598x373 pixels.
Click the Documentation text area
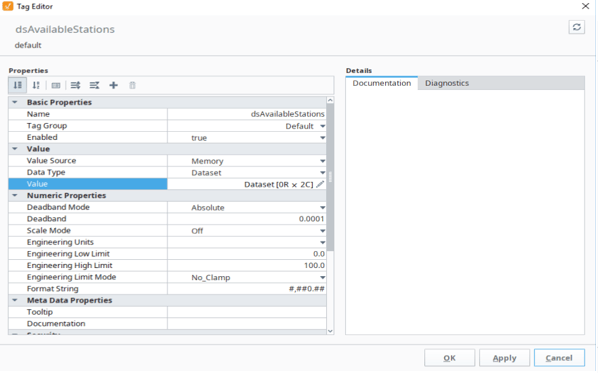tap(465, 212)
